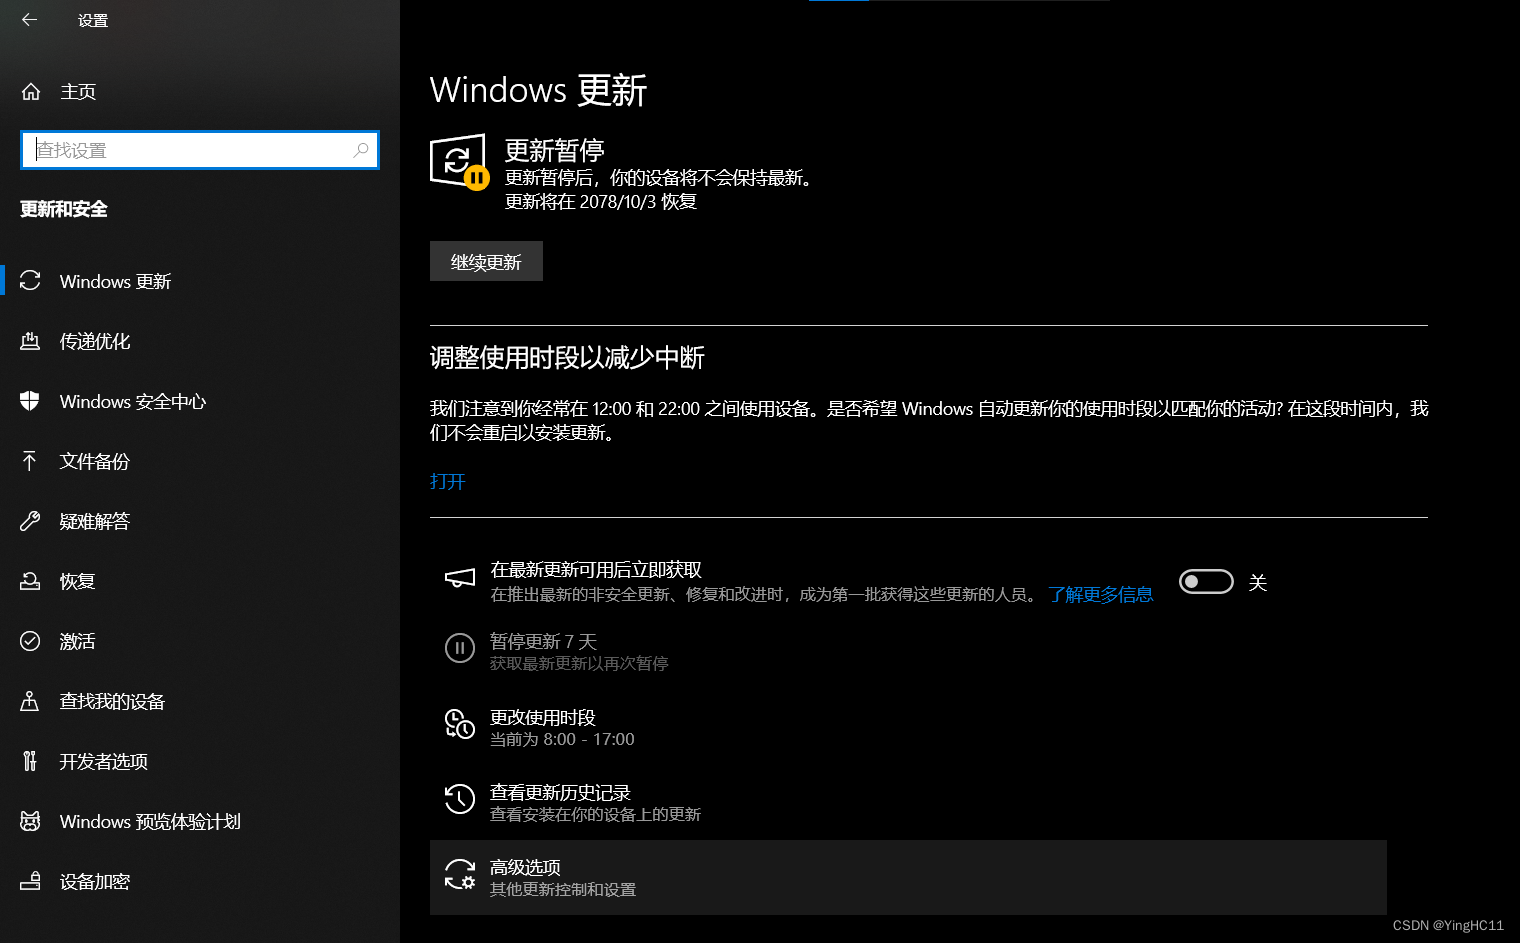Click the 继续更新 button
Image resolution: width=1520 pixels, height=943 pixels.
tap(486, 261)
